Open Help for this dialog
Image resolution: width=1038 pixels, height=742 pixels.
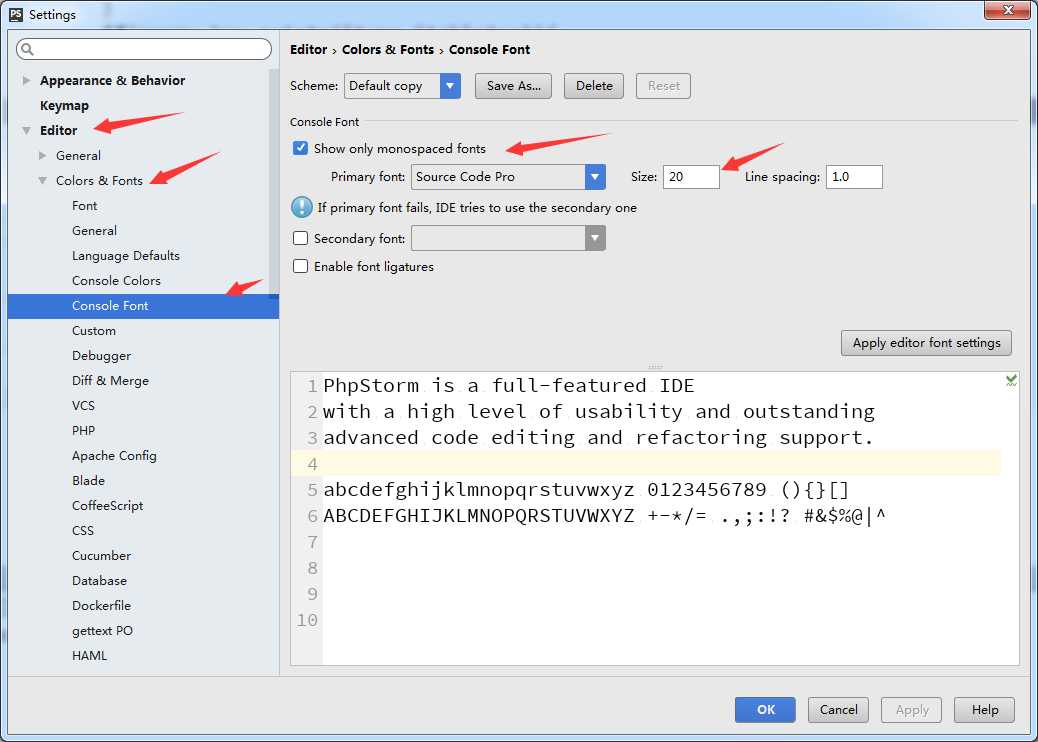coord(984,710)
